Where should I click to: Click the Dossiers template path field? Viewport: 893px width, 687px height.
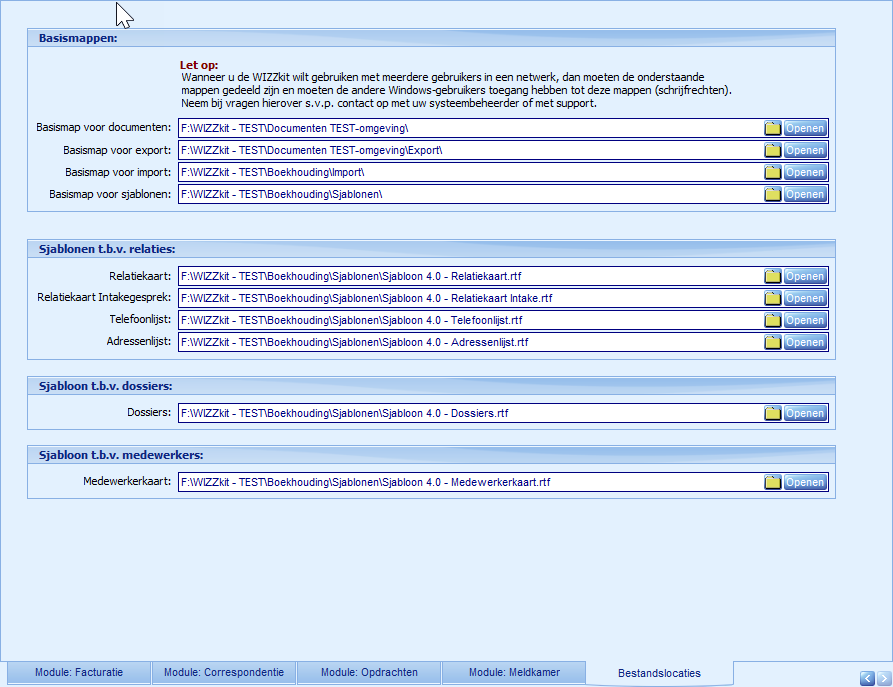pyautogui.click(x=470, y=413)
